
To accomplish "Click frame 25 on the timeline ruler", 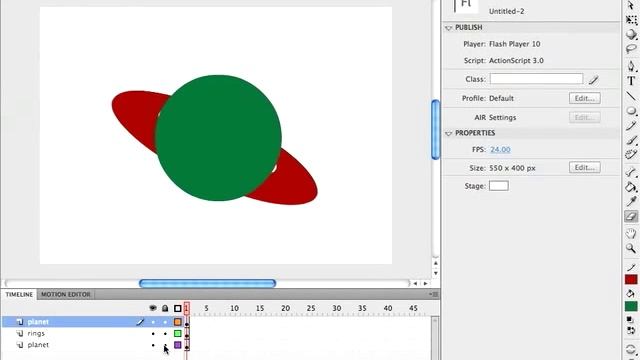I will pos(311,309).
